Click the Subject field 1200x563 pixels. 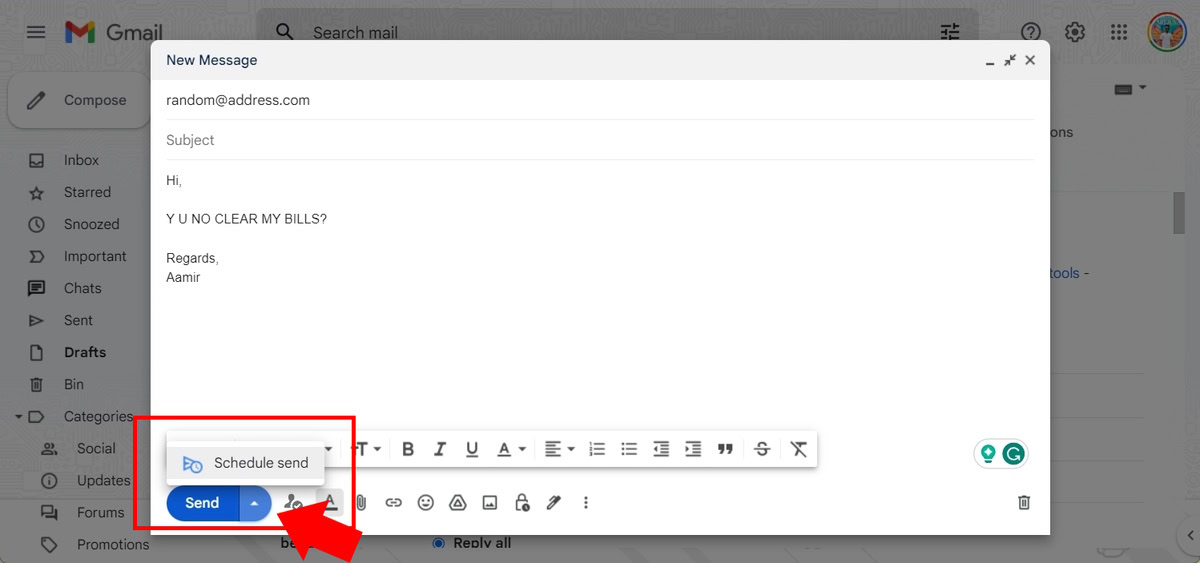pyautogui.click(x=600, y=140)
